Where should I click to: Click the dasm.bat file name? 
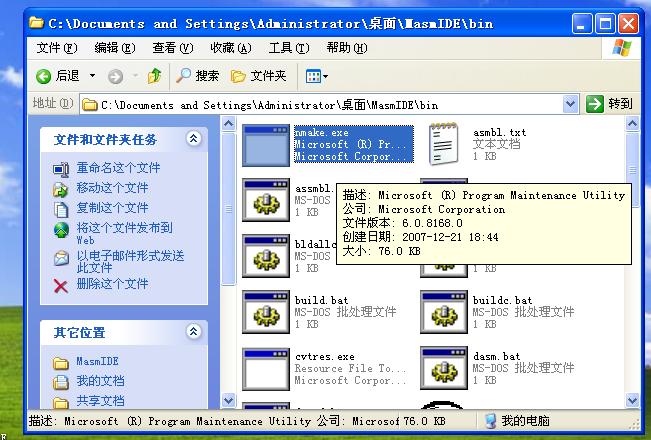pyautogui.click(x=497, y=356)
